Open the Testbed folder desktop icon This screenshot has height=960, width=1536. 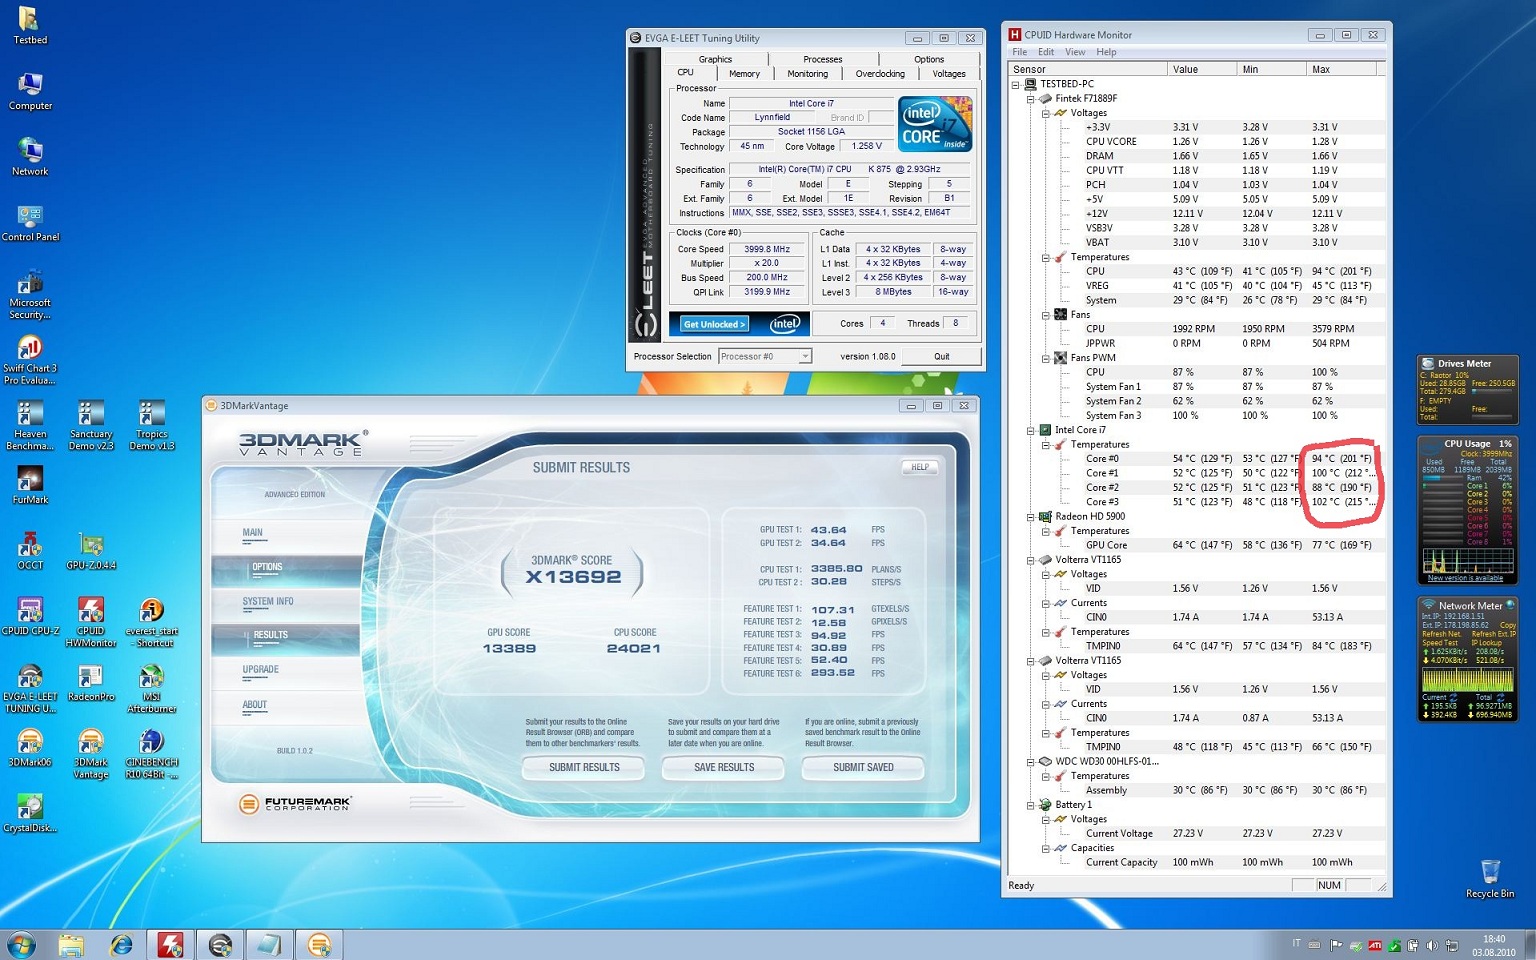pyautogui.click(x=30, y=25)
